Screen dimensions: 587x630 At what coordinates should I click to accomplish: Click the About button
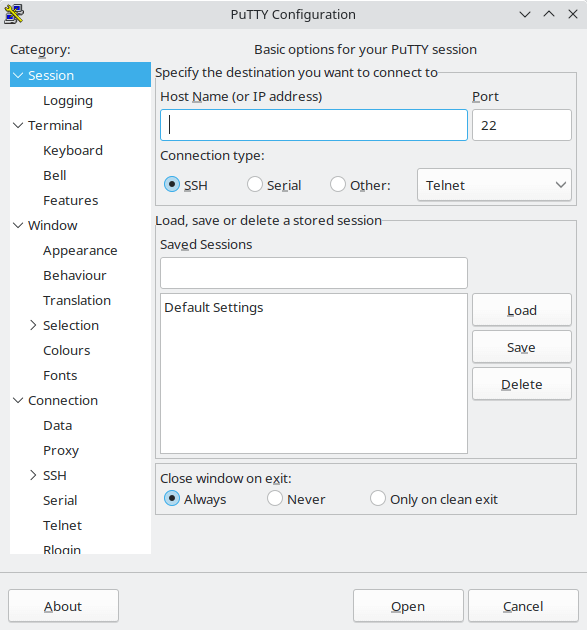pos(63,606)
